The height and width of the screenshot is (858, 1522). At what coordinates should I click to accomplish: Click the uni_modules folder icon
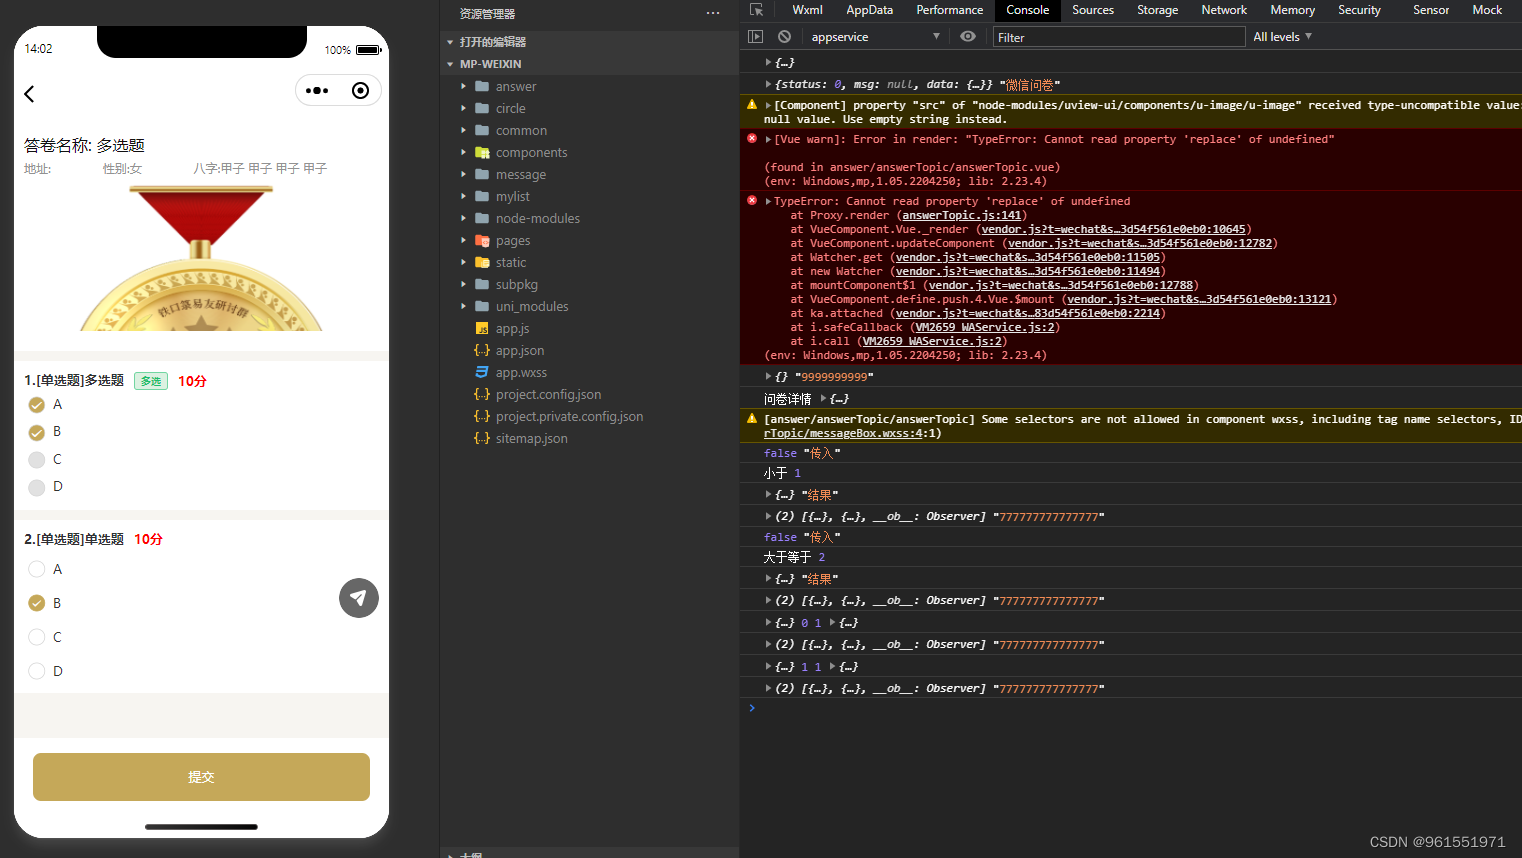482,306
